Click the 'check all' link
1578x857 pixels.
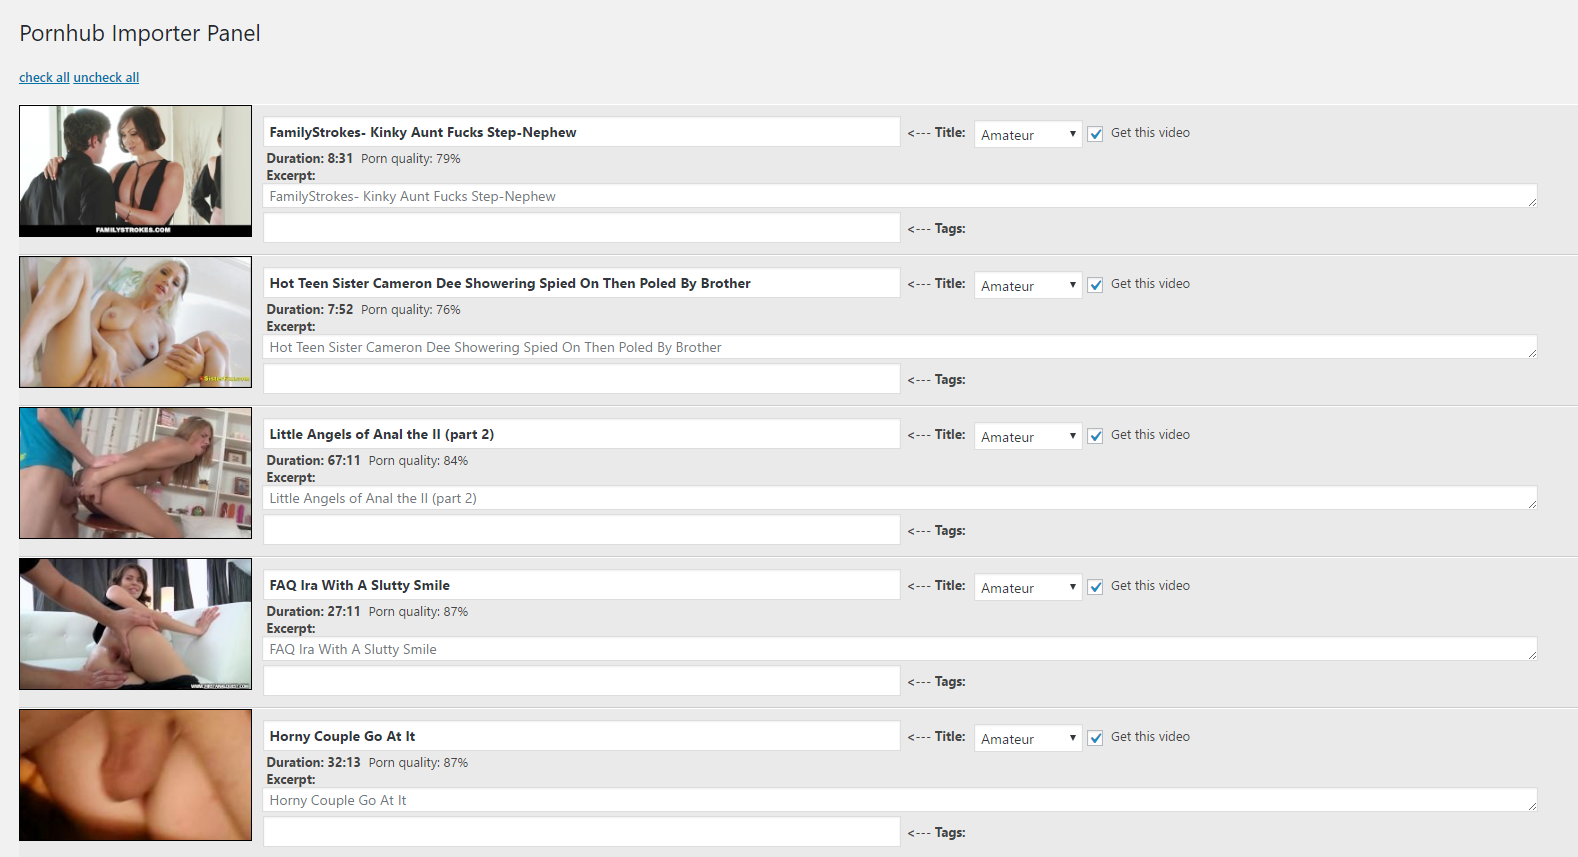coord(44,77)
